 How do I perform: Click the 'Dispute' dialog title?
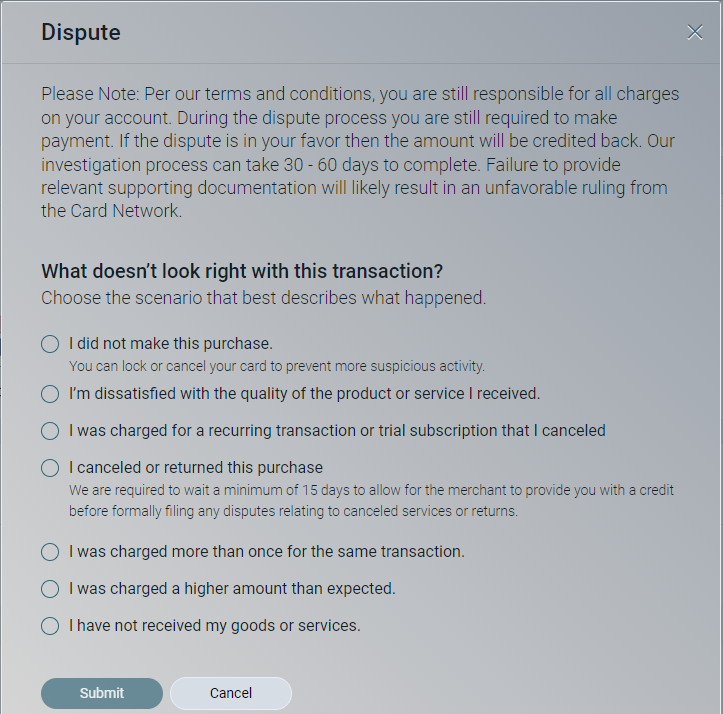[x=81, y=32]
